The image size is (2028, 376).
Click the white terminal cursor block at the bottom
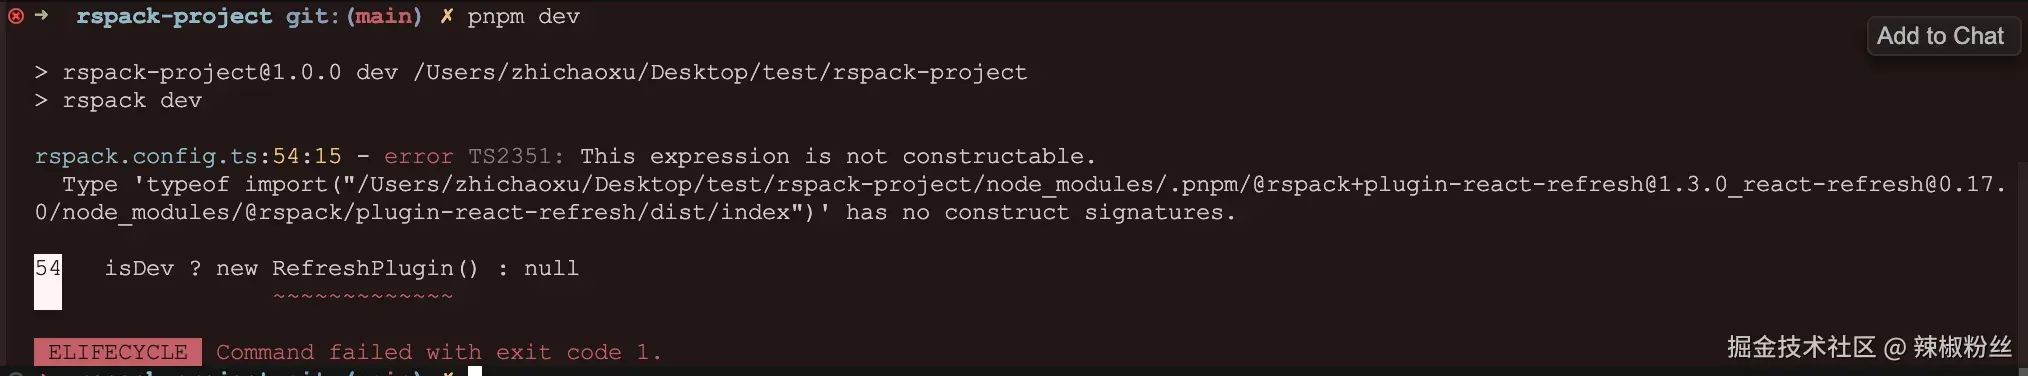click(475, 371)
